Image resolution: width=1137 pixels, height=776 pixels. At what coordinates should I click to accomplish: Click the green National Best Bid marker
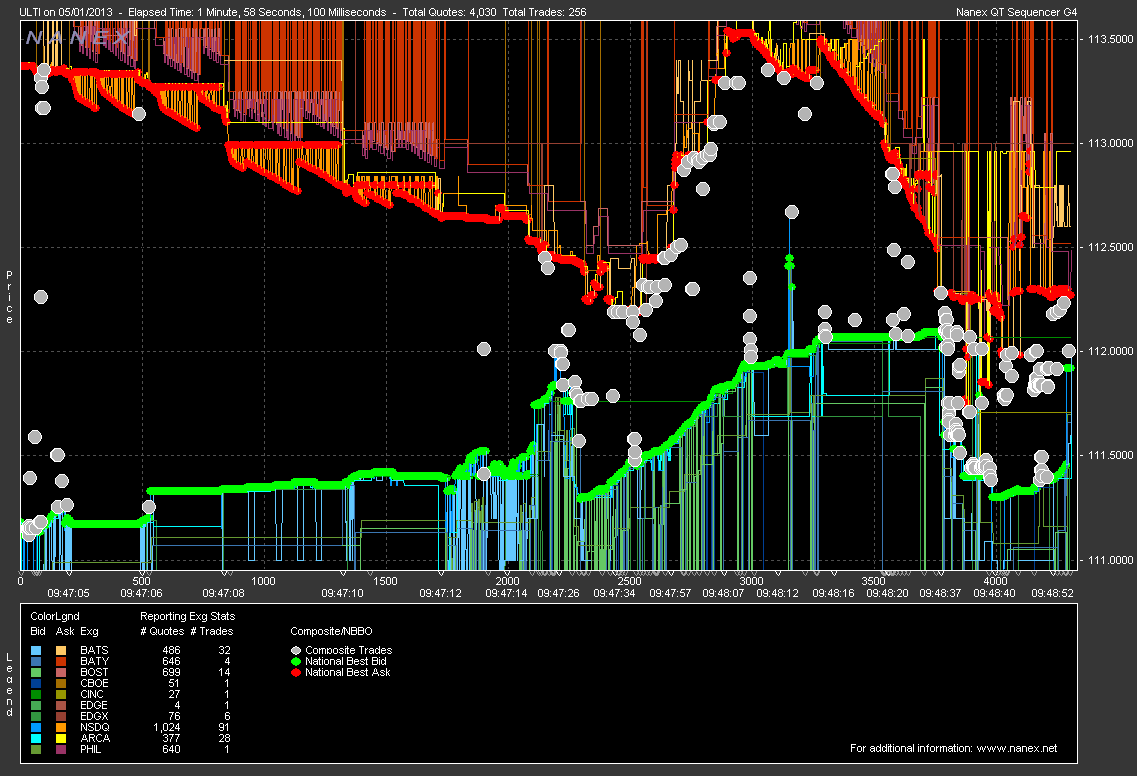point(297,661)
